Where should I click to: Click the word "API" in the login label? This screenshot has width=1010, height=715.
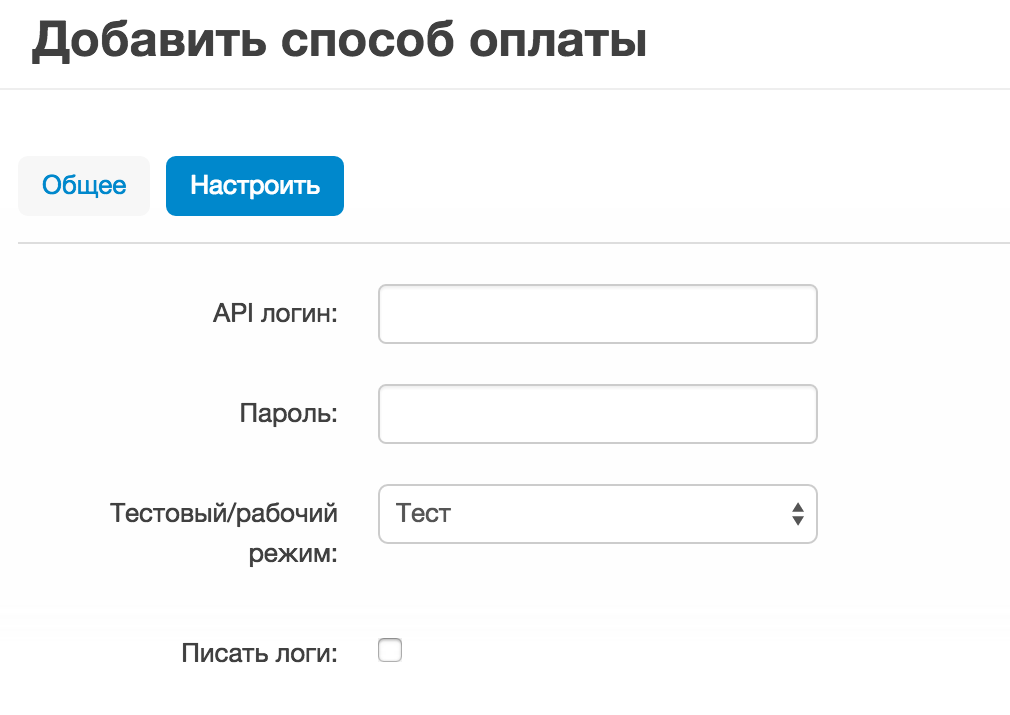click(233, 314)
